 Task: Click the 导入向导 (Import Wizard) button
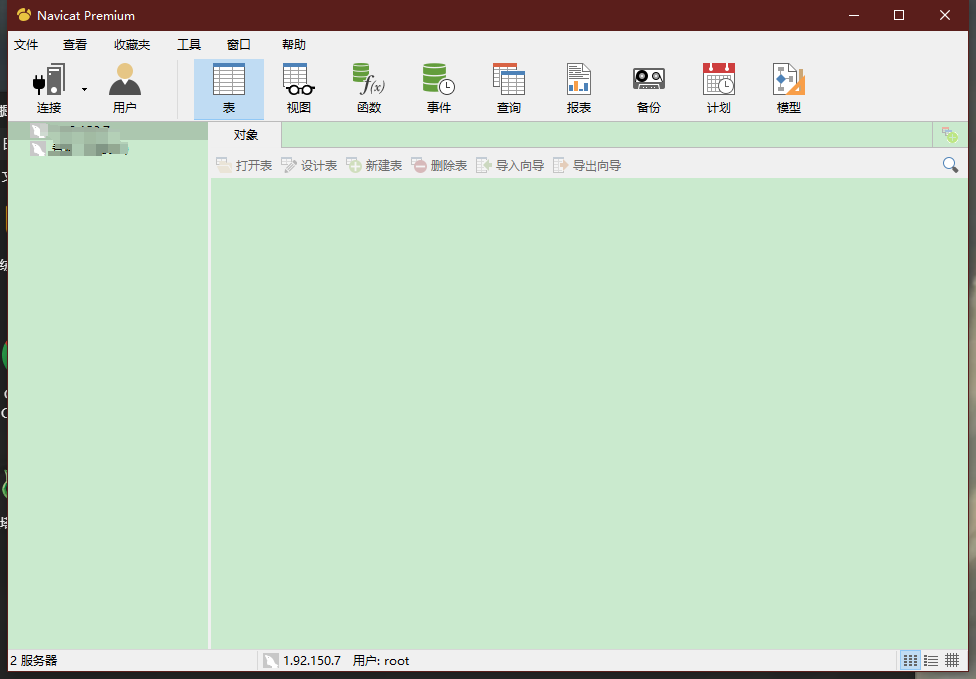tap(510, 165)
